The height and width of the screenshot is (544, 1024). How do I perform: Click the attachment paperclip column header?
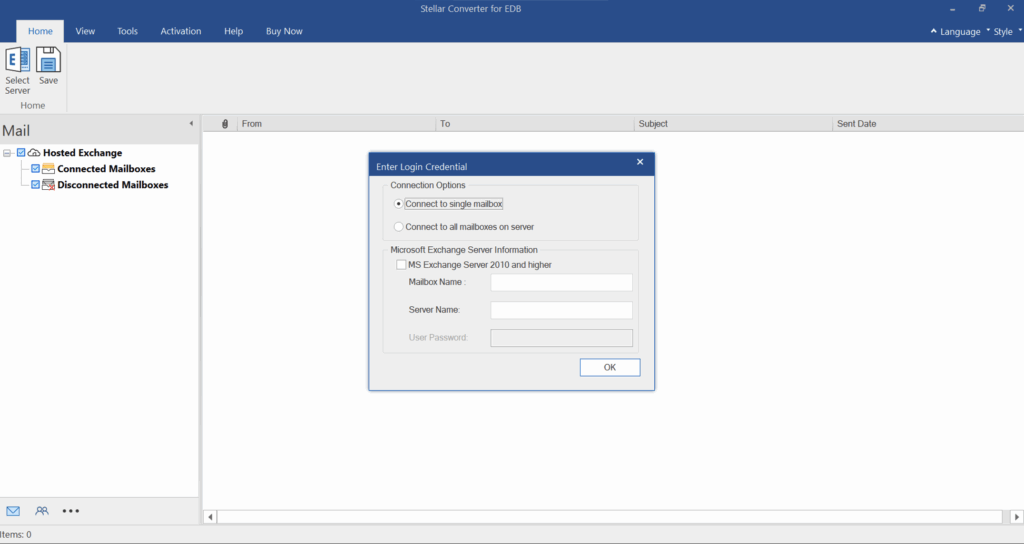point(225,123)
